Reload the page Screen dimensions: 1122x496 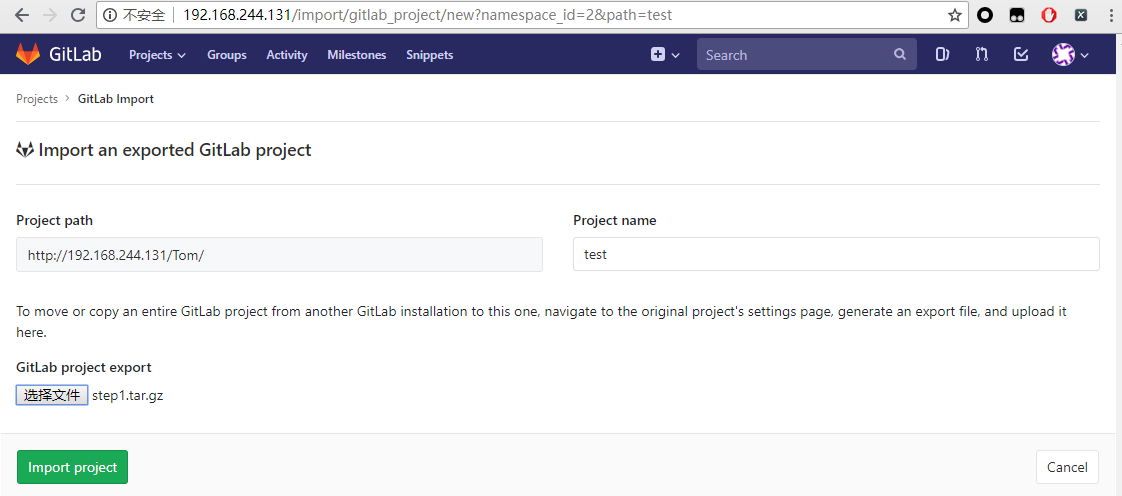79,15
